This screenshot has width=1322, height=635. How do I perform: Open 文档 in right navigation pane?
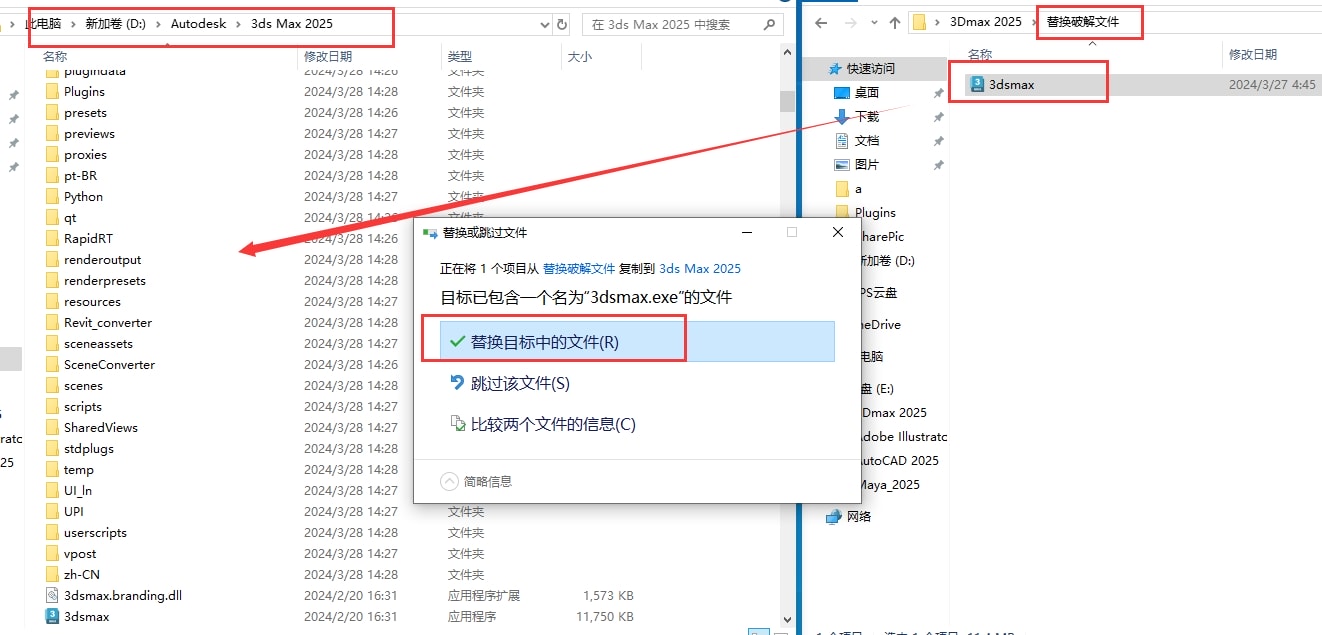[866, 140]
